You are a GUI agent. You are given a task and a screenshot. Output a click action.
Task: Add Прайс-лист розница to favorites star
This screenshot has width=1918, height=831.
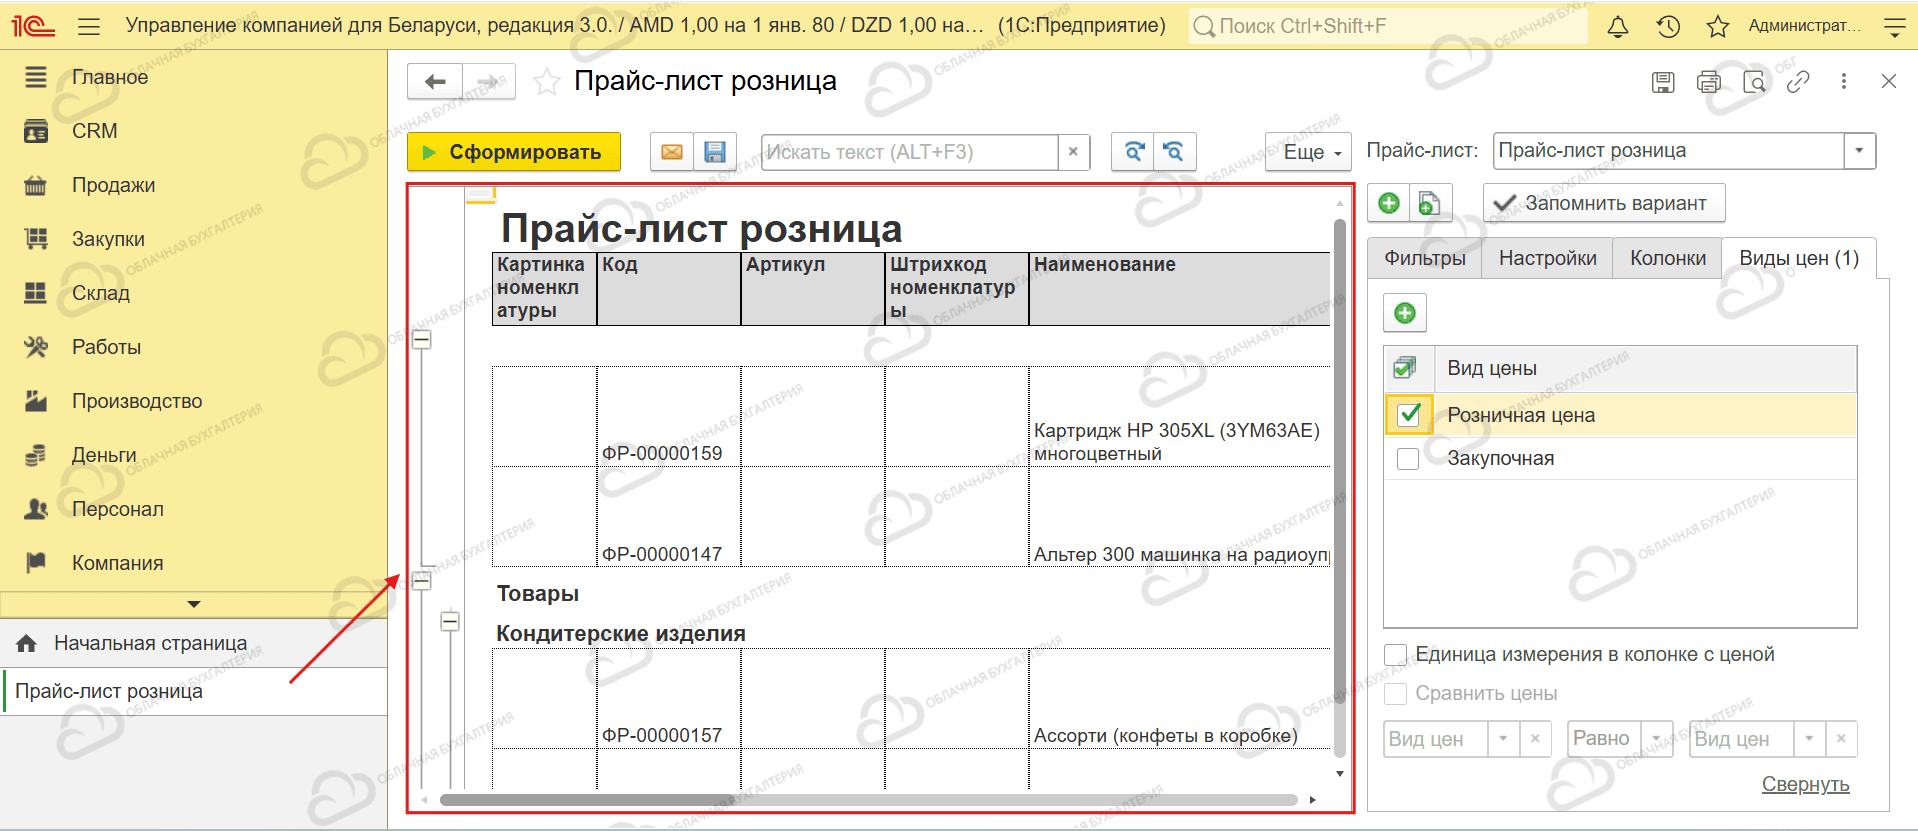[x=546, y=82]
